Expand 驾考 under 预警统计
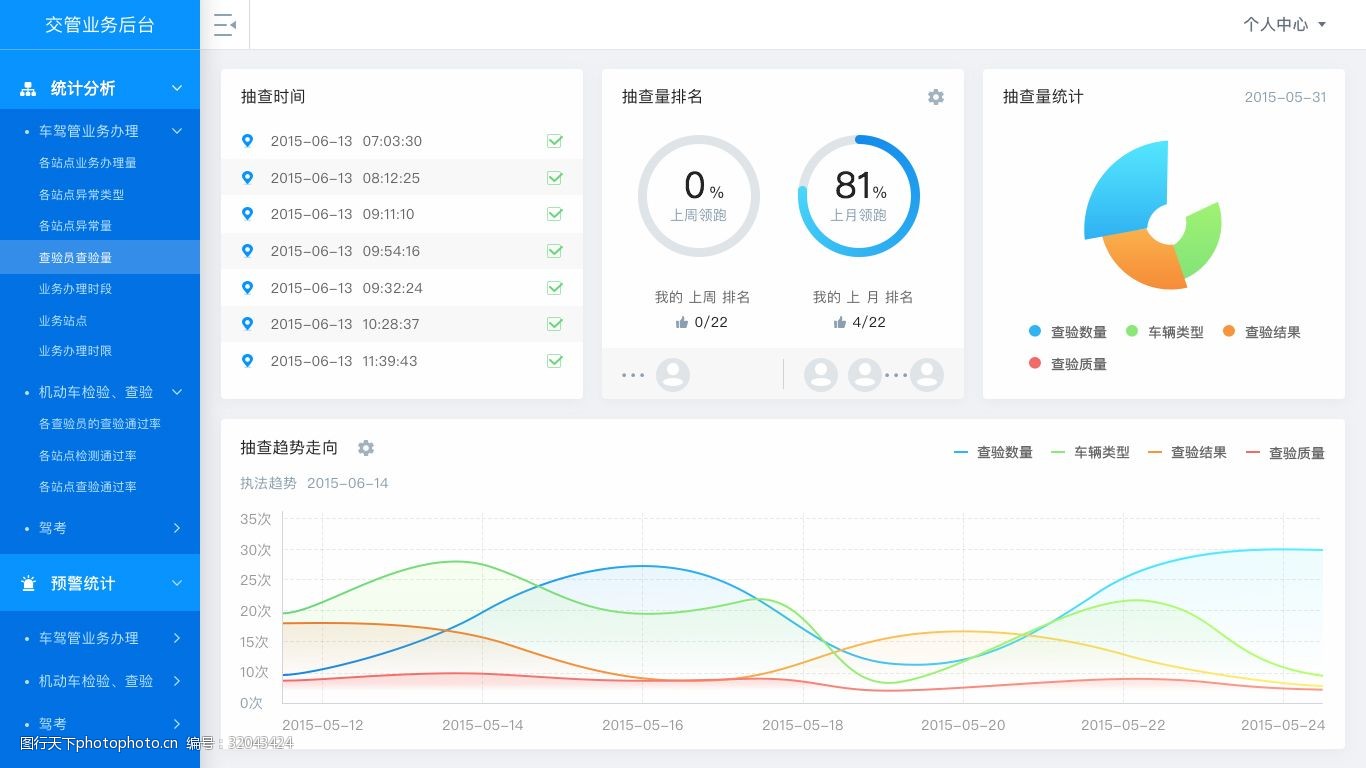The height and width of the screenshot is (768, 1366). (177, 724)
